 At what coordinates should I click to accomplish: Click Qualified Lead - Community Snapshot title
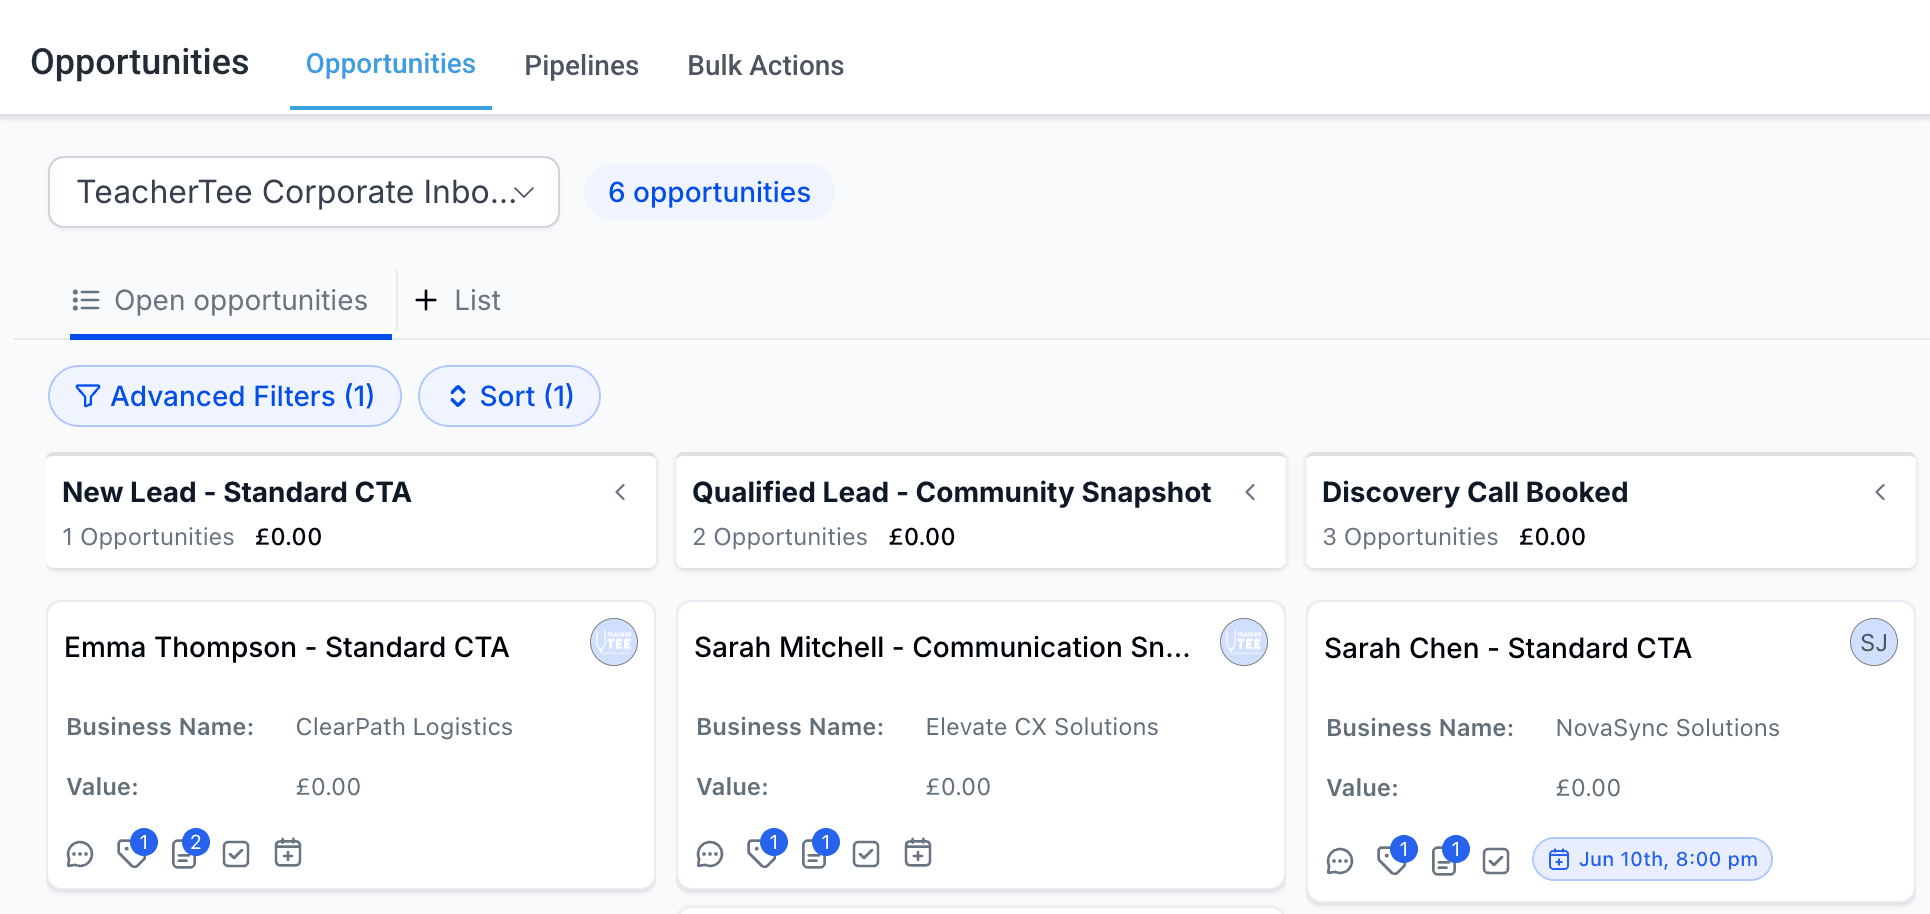point(952,492)
